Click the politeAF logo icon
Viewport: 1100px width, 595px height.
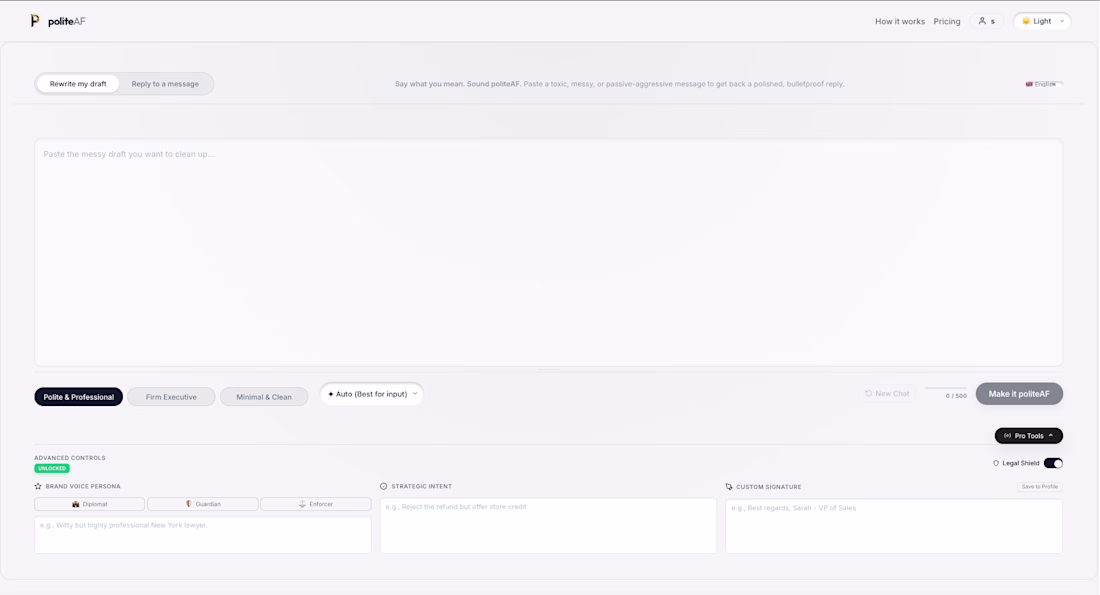point(34,21)
